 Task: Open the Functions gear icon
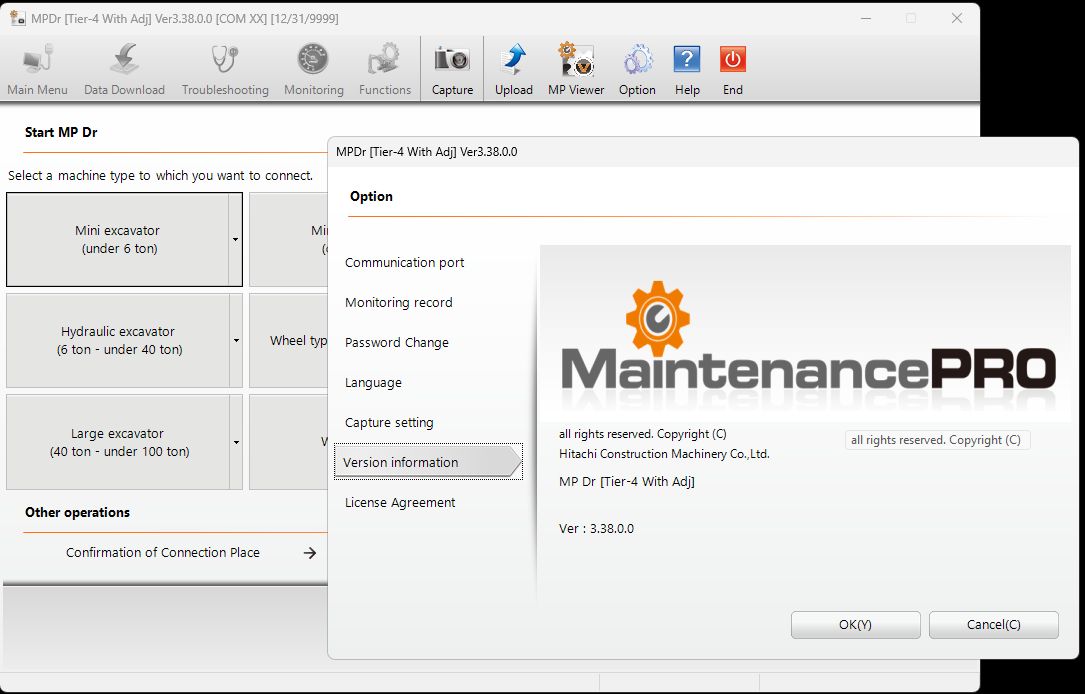point(385,69)
